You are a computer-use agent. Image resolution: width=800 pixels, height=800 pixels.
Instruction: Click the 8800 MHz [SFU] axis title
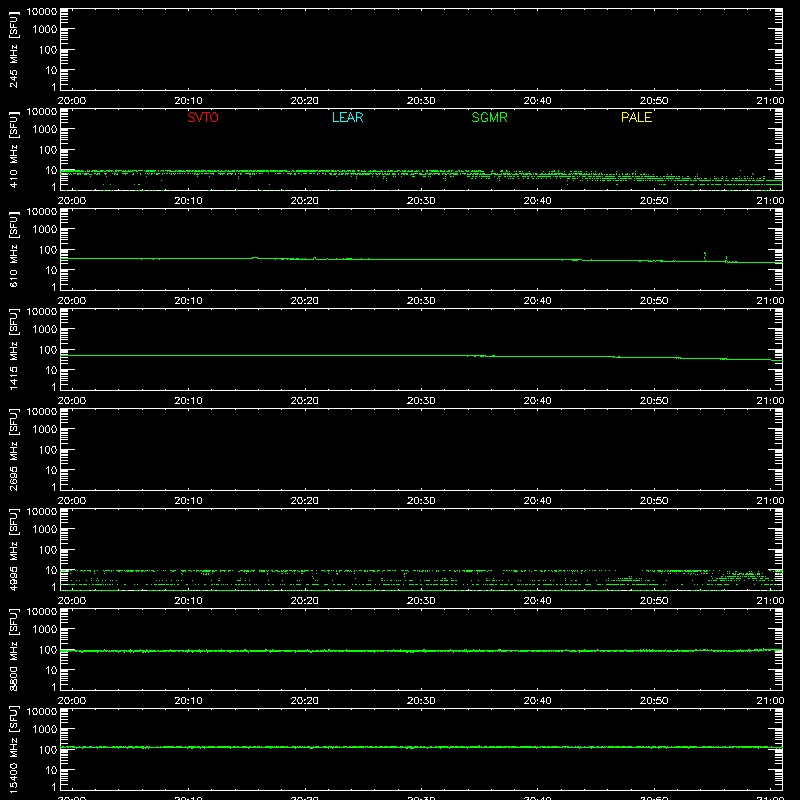tap(13, 649)
